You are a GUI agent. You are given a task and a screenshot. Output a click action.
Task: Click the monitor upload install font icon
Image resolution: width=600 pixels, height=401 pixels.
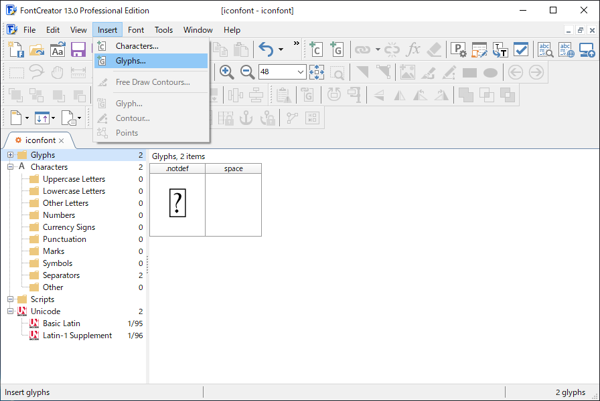(x=587, y=49)
